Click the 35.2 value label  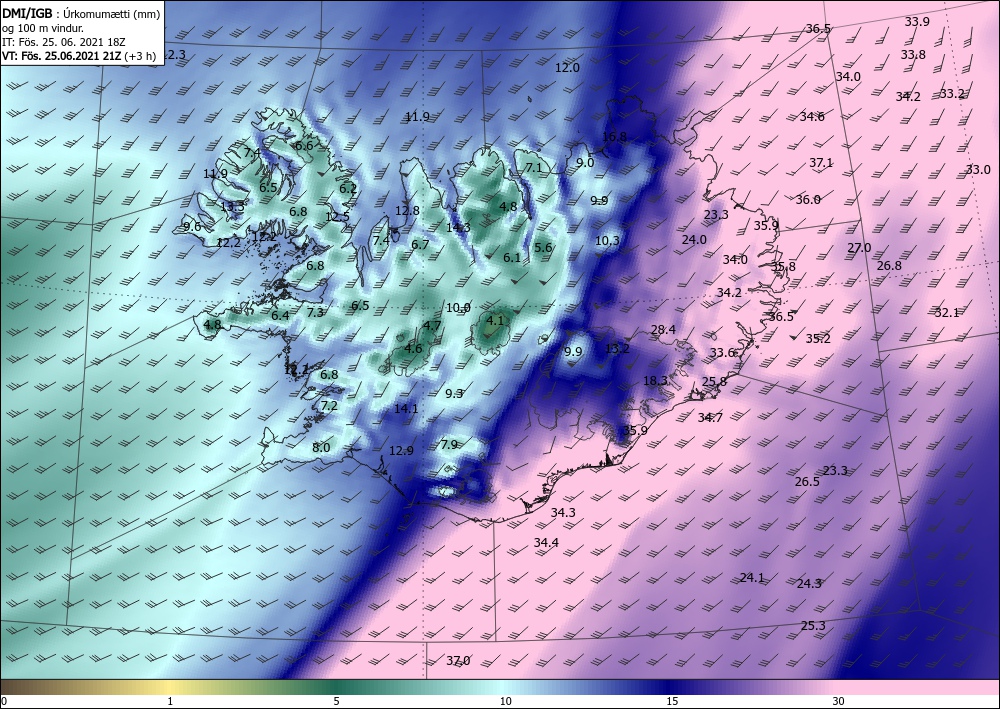818,339
